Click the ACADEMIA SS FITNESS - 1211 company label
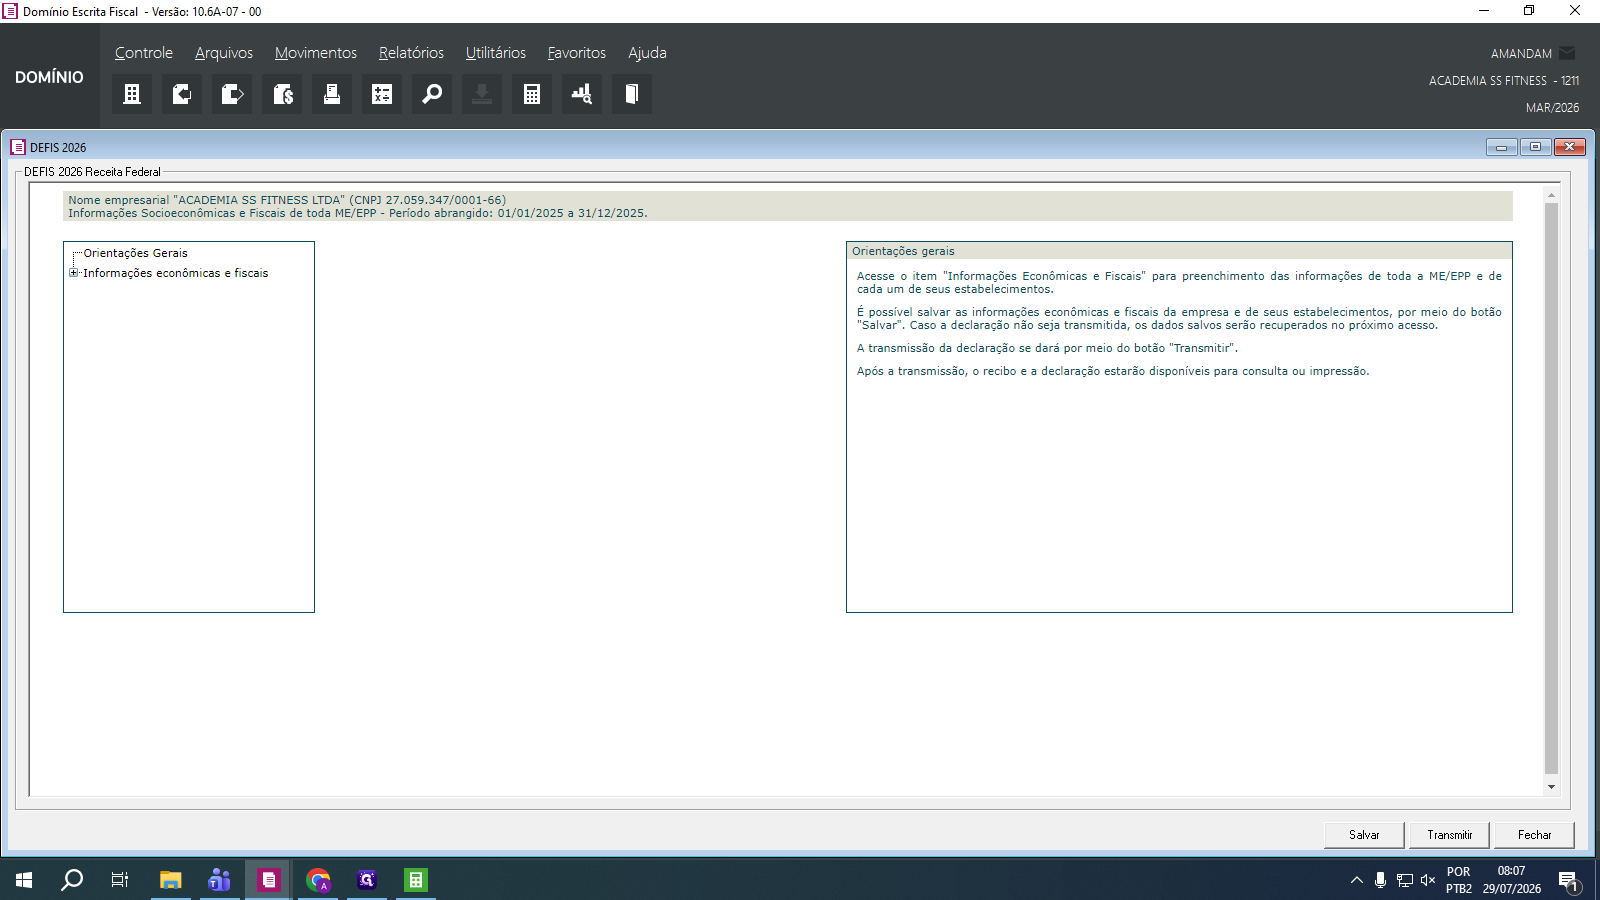Viewport: 1600px width, 900px height. (1504, 81)
